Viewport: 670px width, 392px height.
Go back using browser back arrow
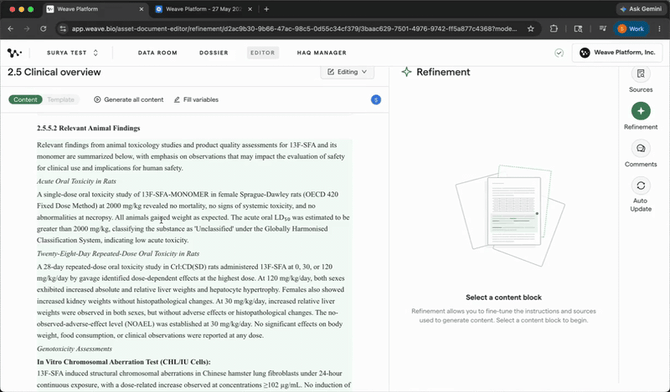click(11, 29)
